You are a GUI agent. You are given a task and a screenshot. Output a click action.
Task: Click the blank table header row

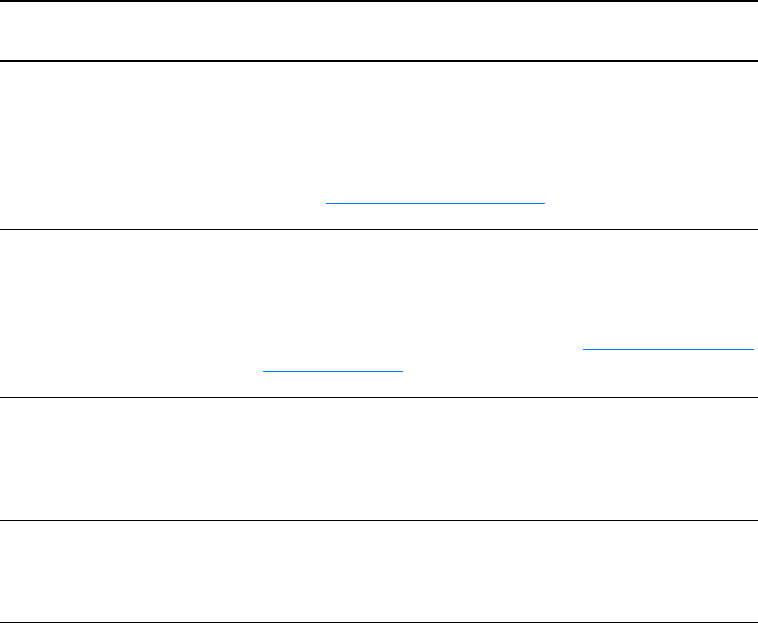click(379, 31)
